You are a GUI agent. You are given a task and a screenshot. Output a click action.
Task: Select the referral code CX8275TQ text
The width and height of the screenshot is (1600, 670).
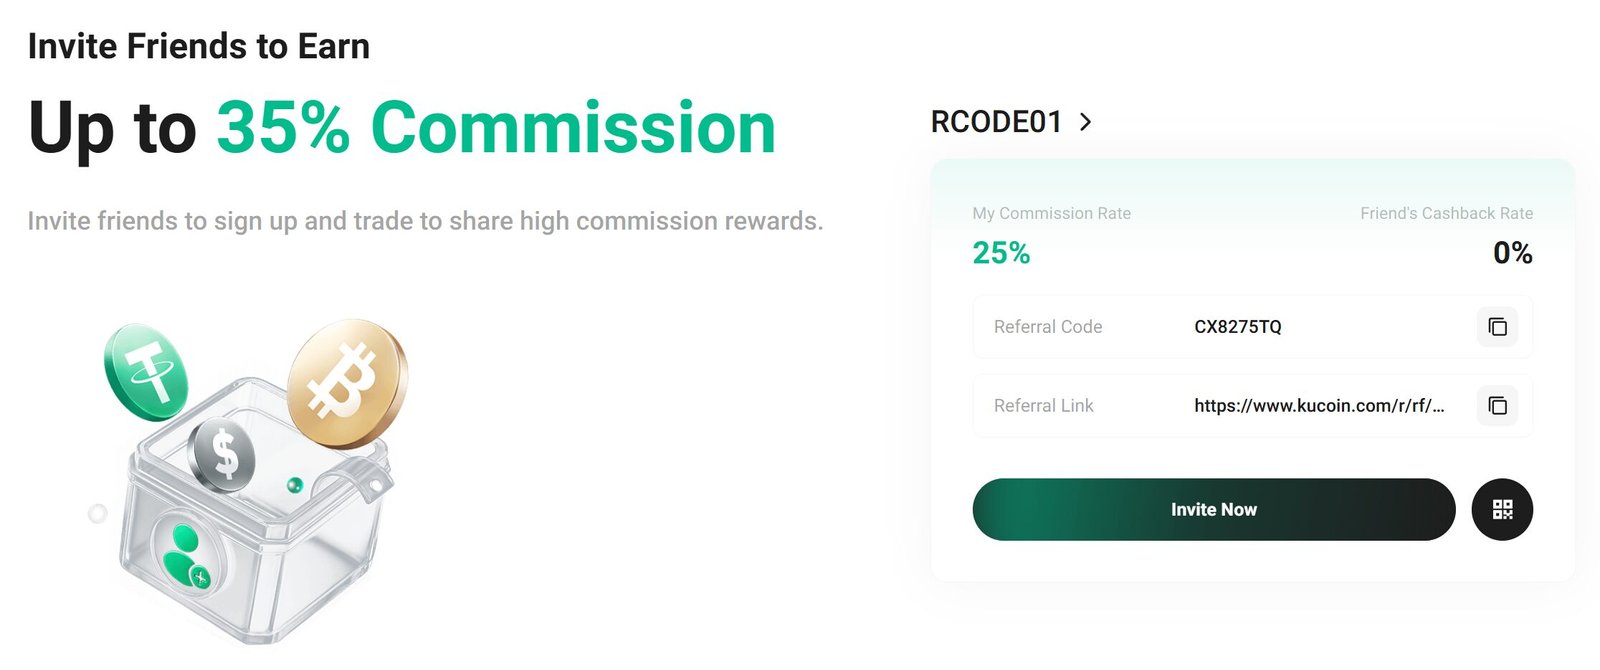coord(1239,327)
